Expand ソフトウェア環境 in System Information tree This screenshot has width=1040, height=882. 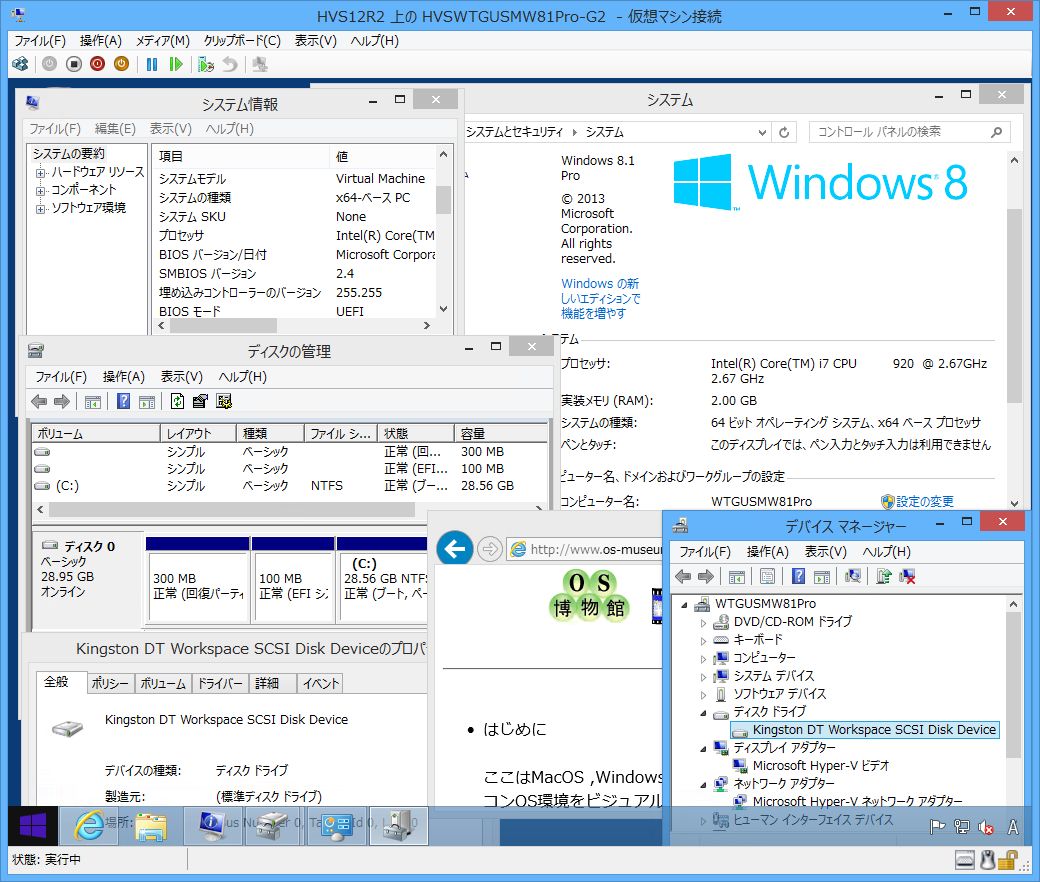pyautogui.click(x=40, y=209)
